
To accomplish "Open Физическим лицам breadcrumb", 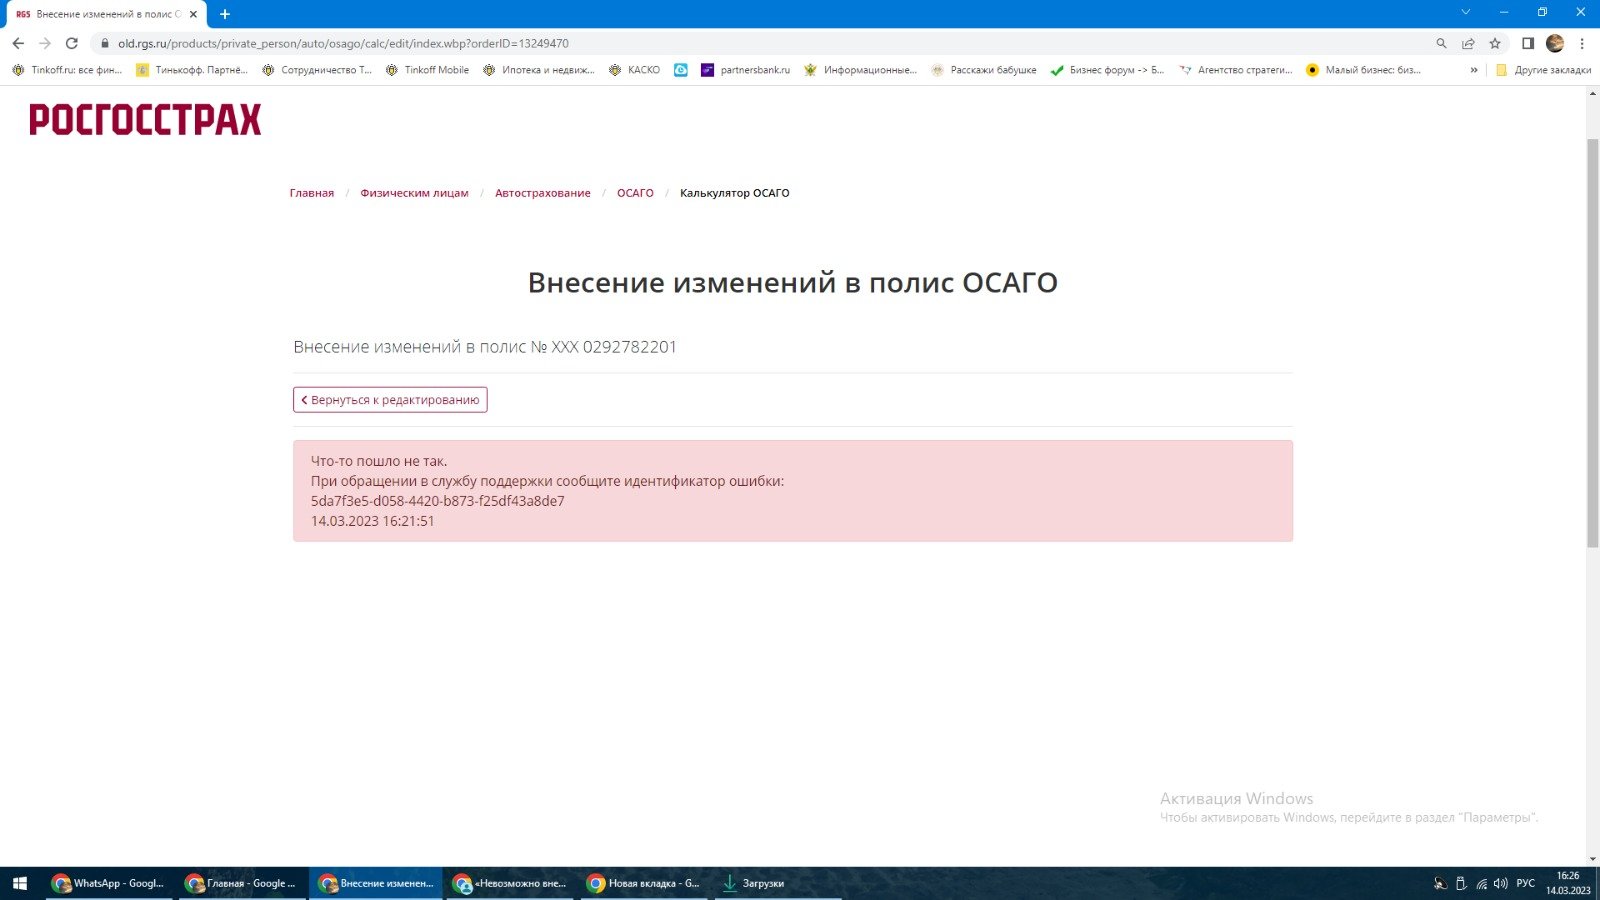I will click(x=414, y=193).
